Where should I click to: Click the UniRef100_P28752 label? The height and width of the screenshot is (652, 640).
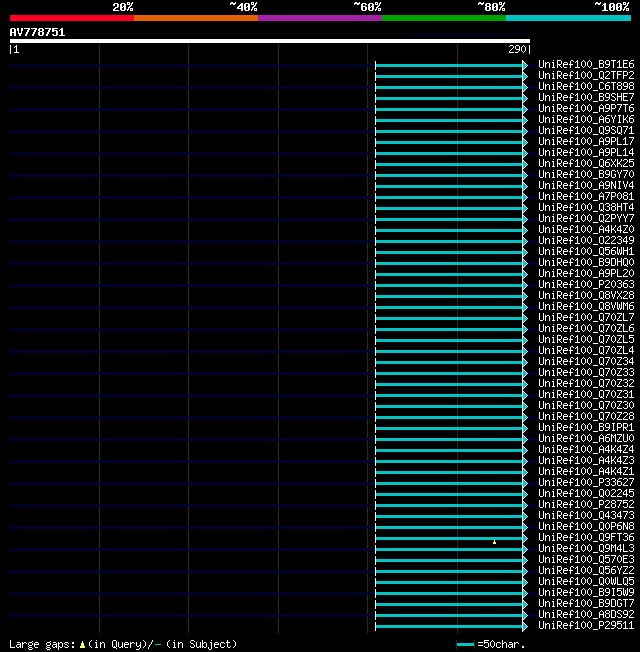586,504
